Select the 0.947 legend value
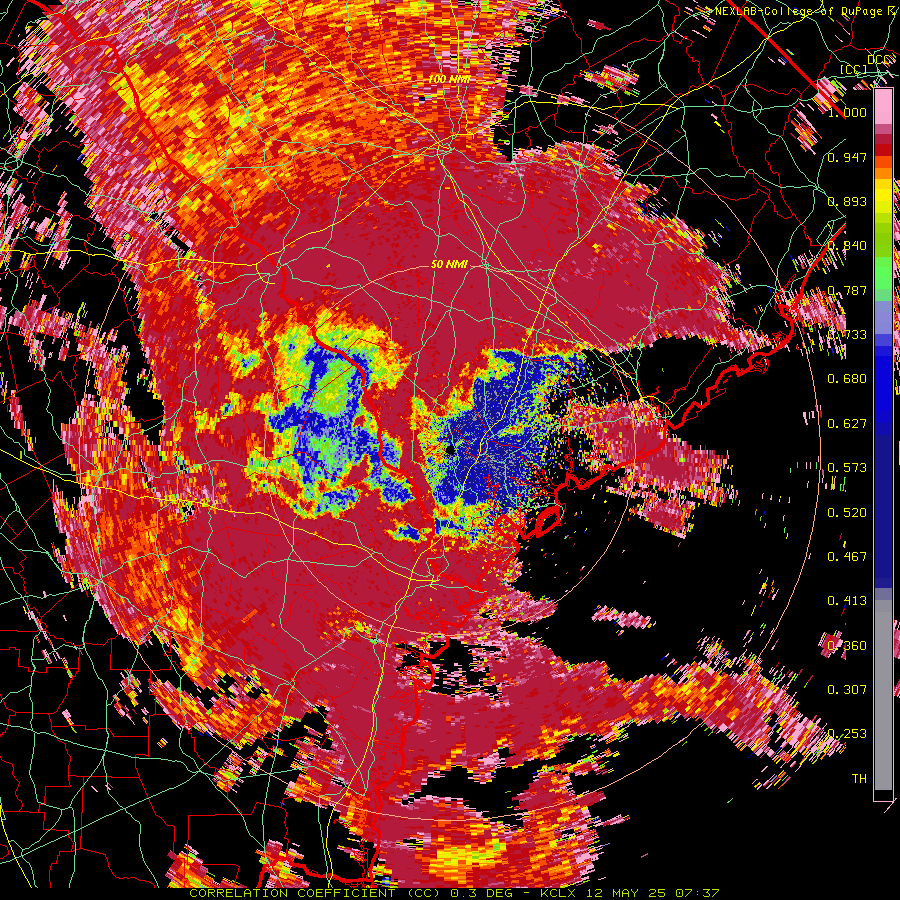The width and height of the screenshot is (900, 900). [x=847, y=157]
